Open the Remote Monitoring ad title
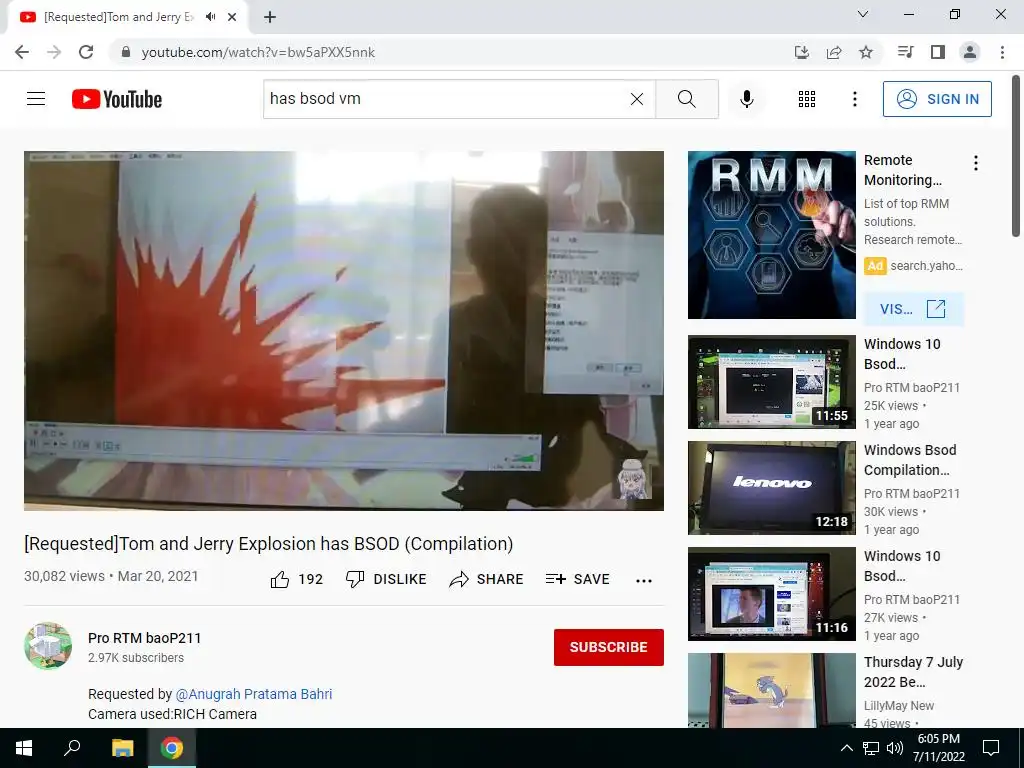Image resolution: width=1024 pixels, height=768 pixels. click(x=903, y=170)
